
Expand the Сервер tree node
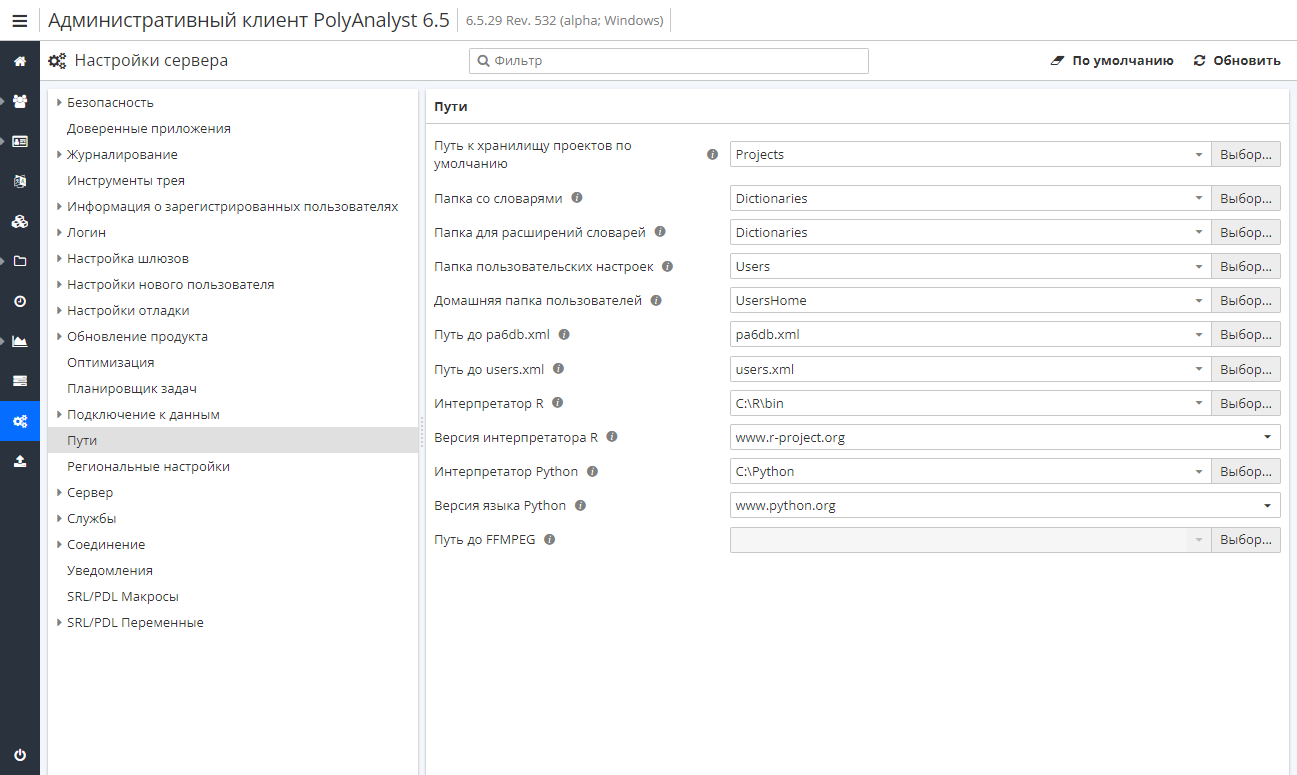click(x=59, y=492)
